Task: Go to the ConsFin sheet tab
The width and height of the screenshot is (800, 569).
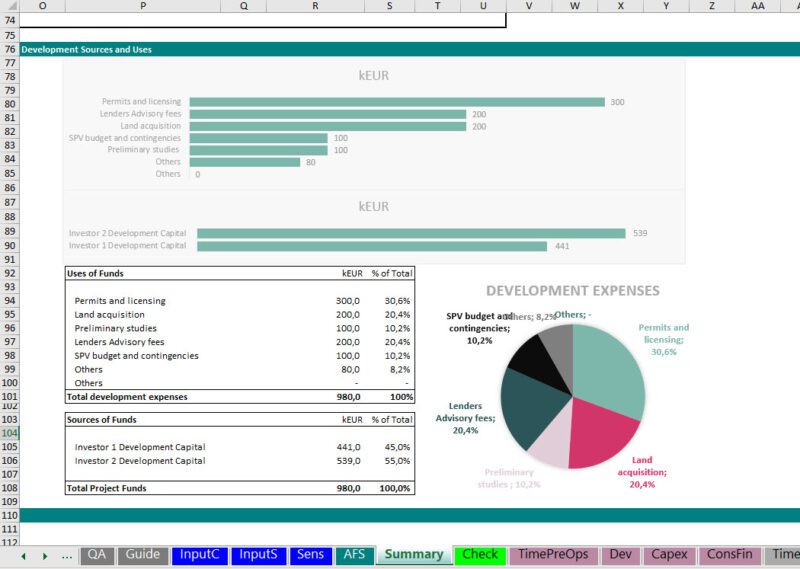Action: point(730,555)
